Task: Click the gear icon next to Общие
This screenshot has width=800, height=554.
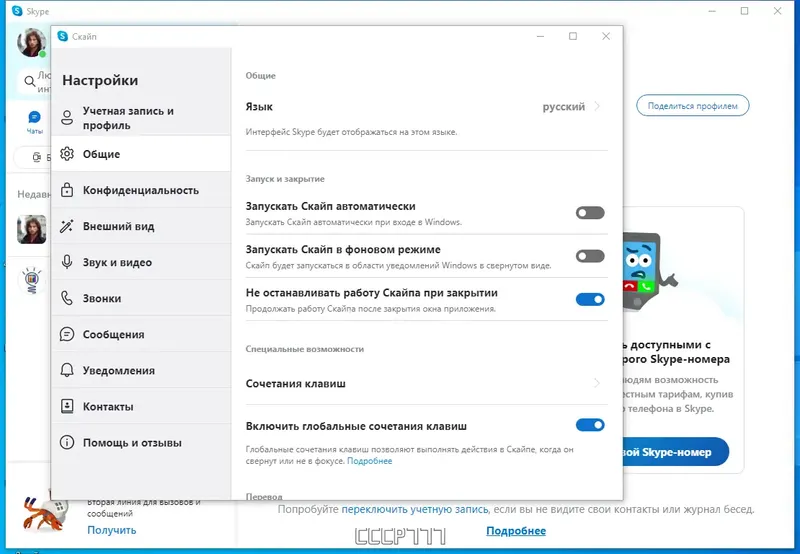Action: [x=67, y=154]
